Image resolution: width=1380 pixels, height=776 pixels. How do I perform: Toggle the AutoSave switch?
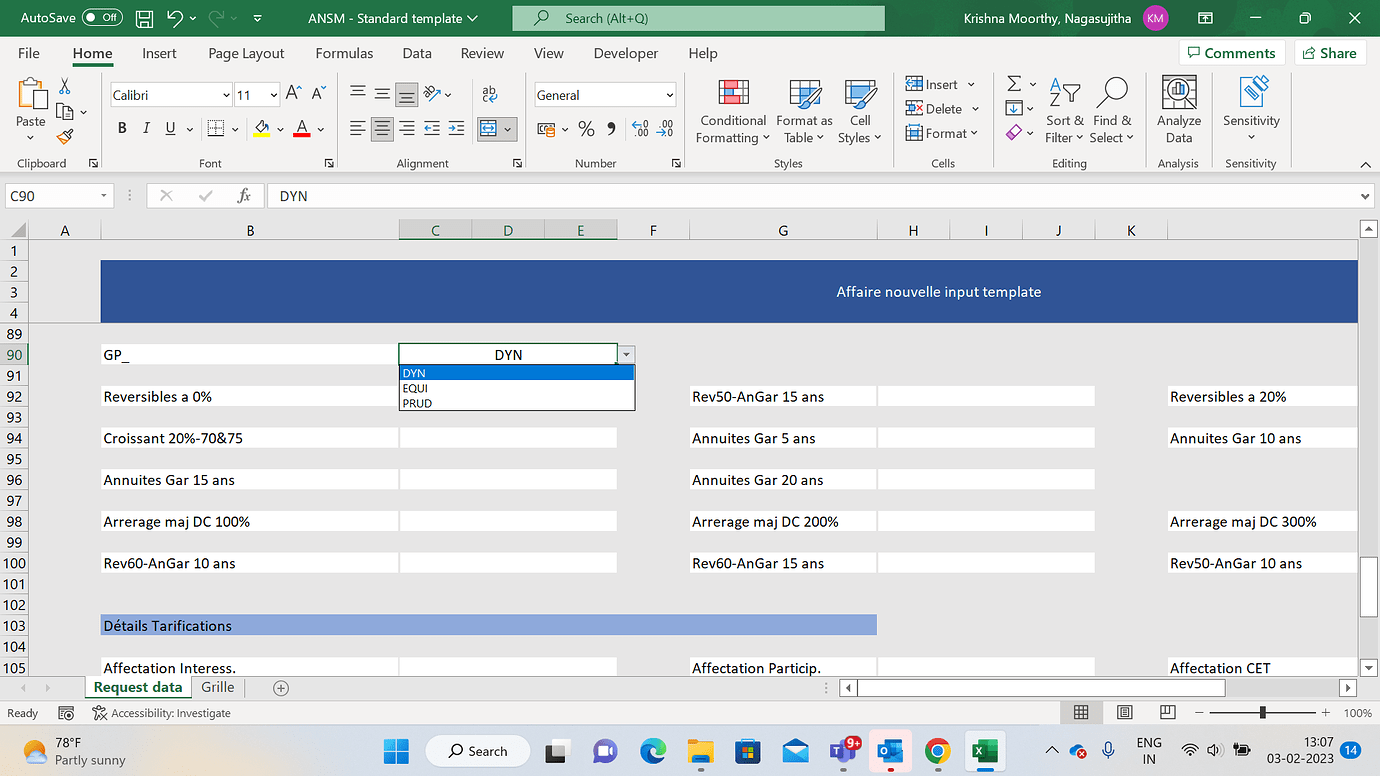click(102, 18)
